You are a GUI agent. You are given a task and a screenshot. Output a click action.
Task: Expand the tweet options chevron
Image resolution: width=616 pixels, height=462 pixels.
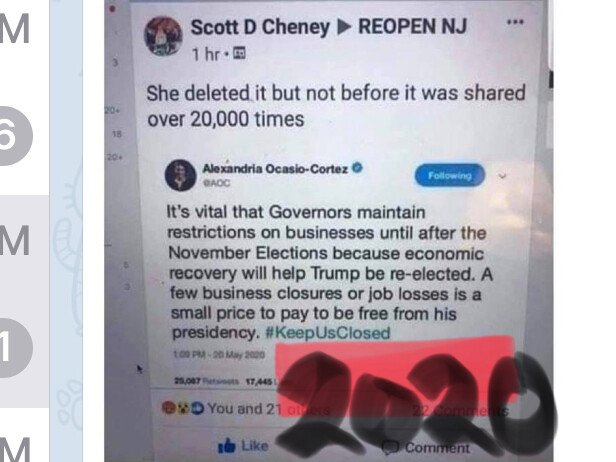coord(502,176)
